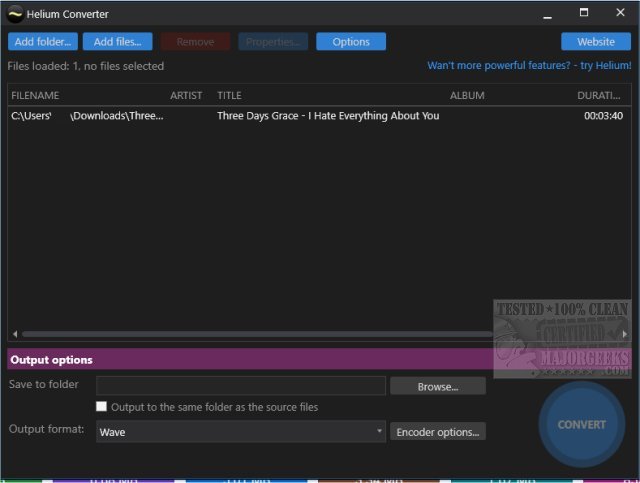
Task: Select the Three Days Grace file row
Action: click(x=319, y=116)
